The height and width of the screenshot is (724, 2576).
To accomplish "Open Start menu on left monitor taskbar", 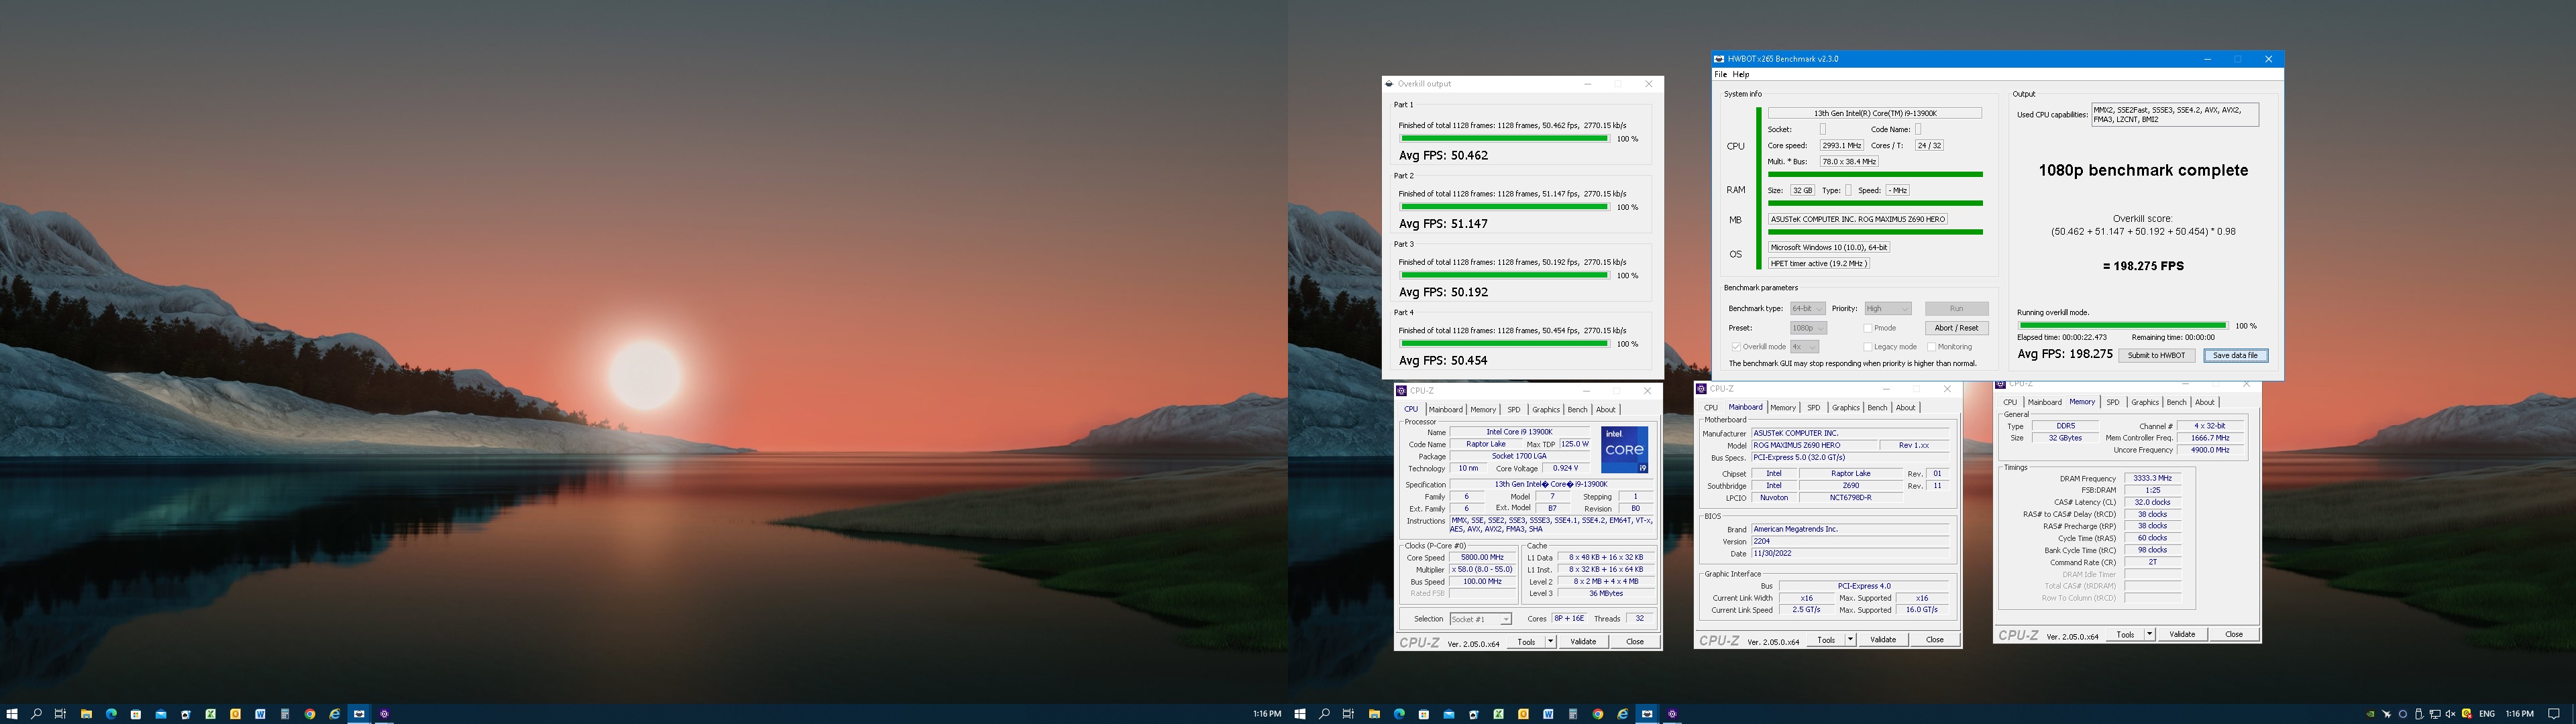I will [12, 714].
